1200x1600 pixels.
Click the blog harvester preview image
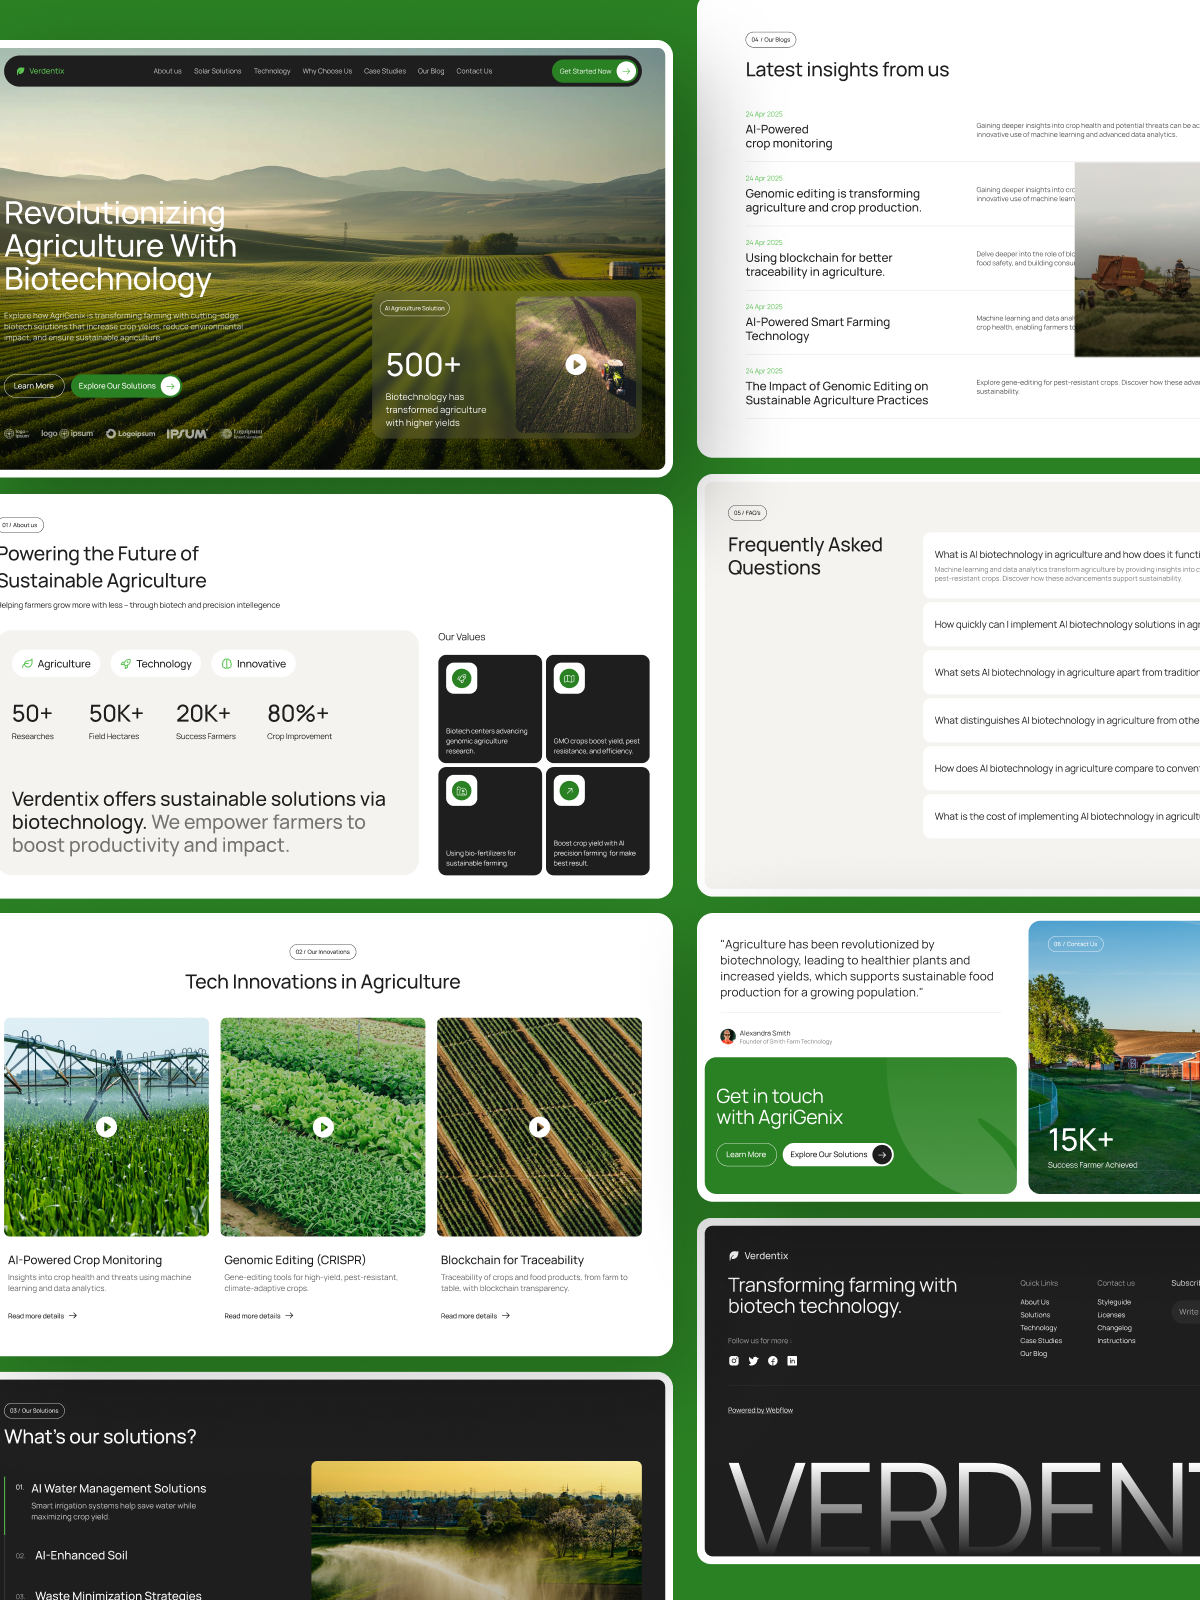tap(1137, 259)
